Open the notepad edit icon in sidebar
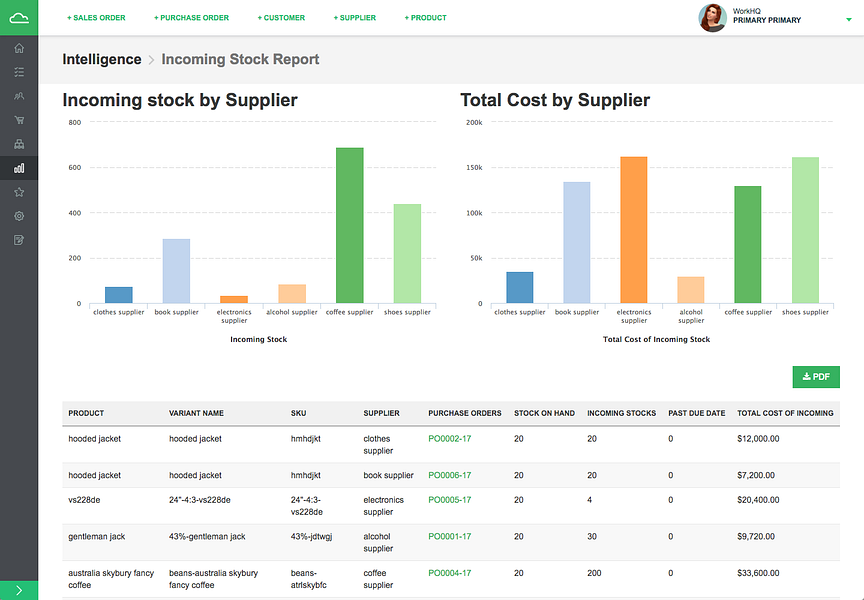864x600 pixels. pos(19,240)
